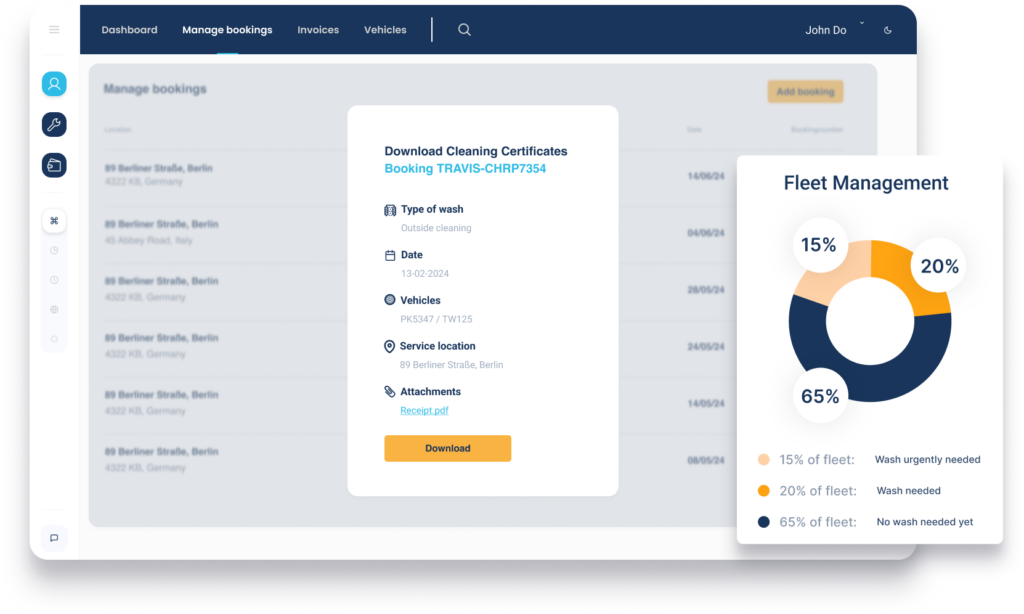Select the wallet sidebar icon

point(54,165)
